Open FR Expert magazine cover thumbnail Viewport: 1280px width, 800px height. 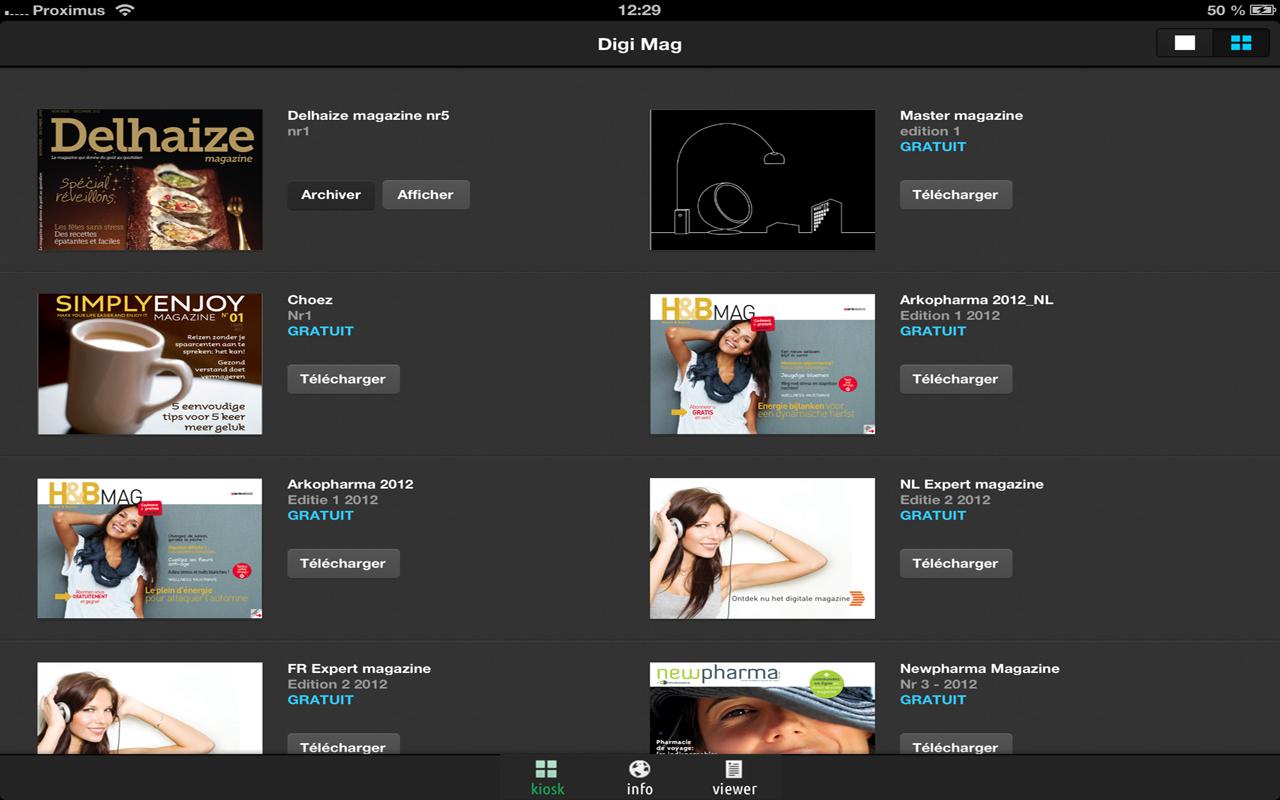tap(150, 708)
